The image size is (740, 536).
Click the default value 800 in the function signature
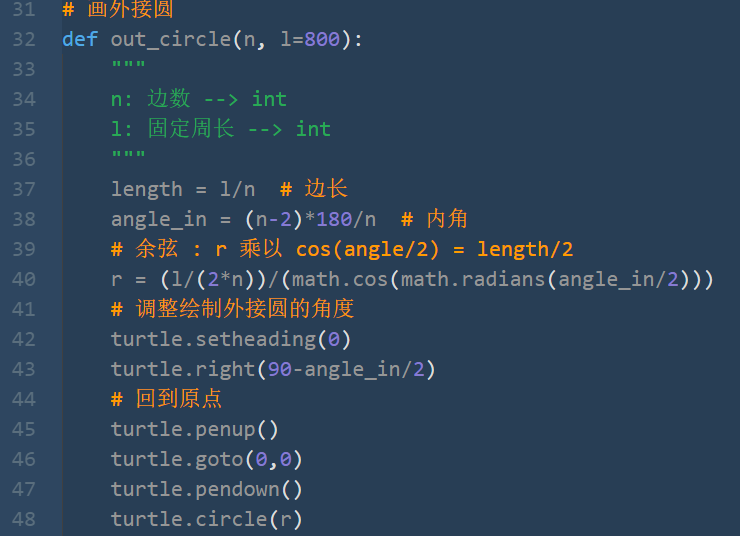coord(322,39)
